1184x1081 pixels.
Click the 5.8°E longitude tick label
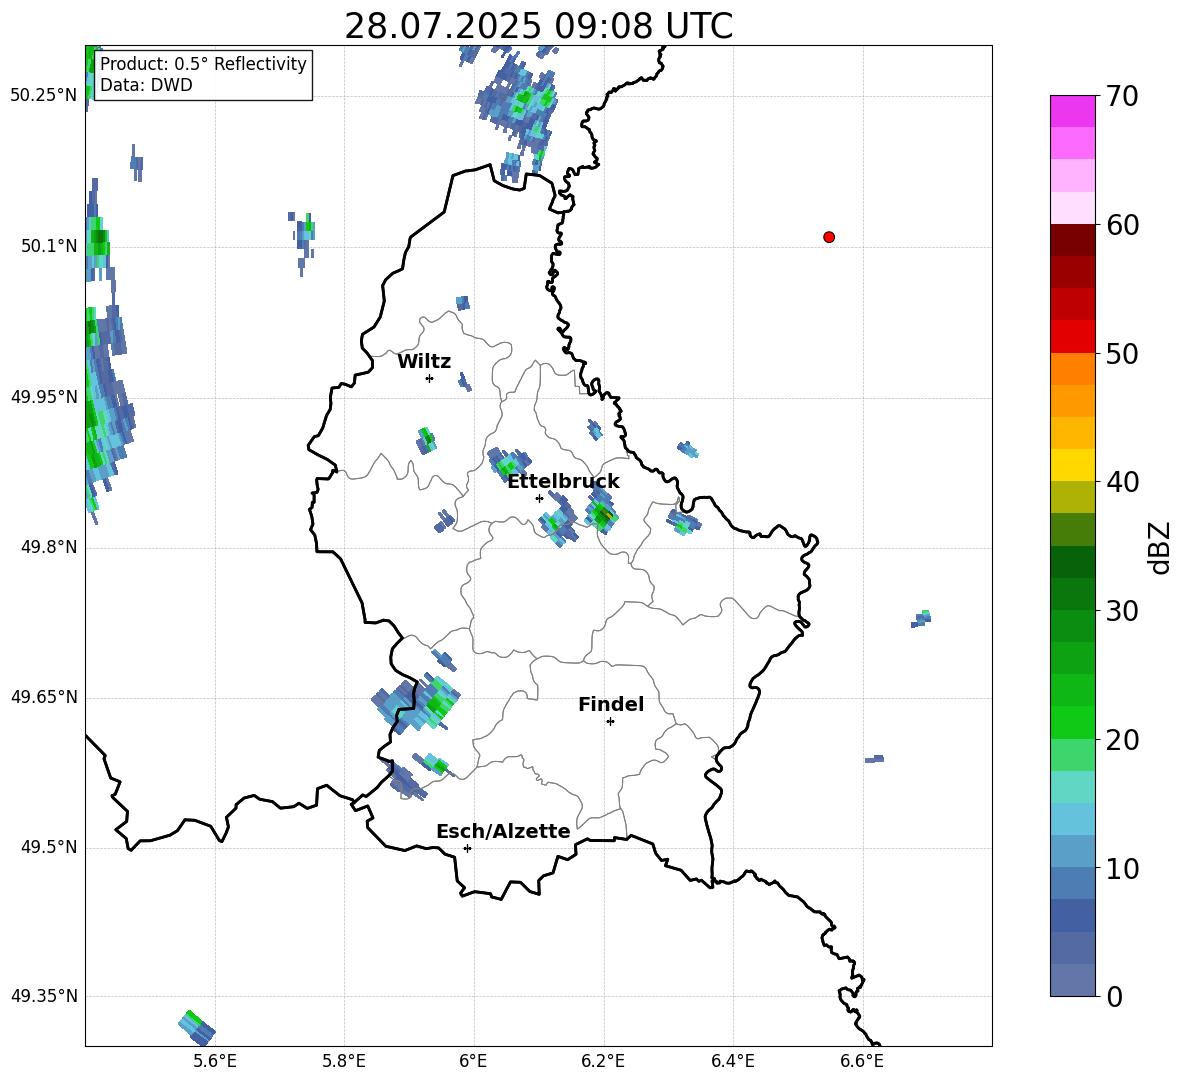[344, 1061]
